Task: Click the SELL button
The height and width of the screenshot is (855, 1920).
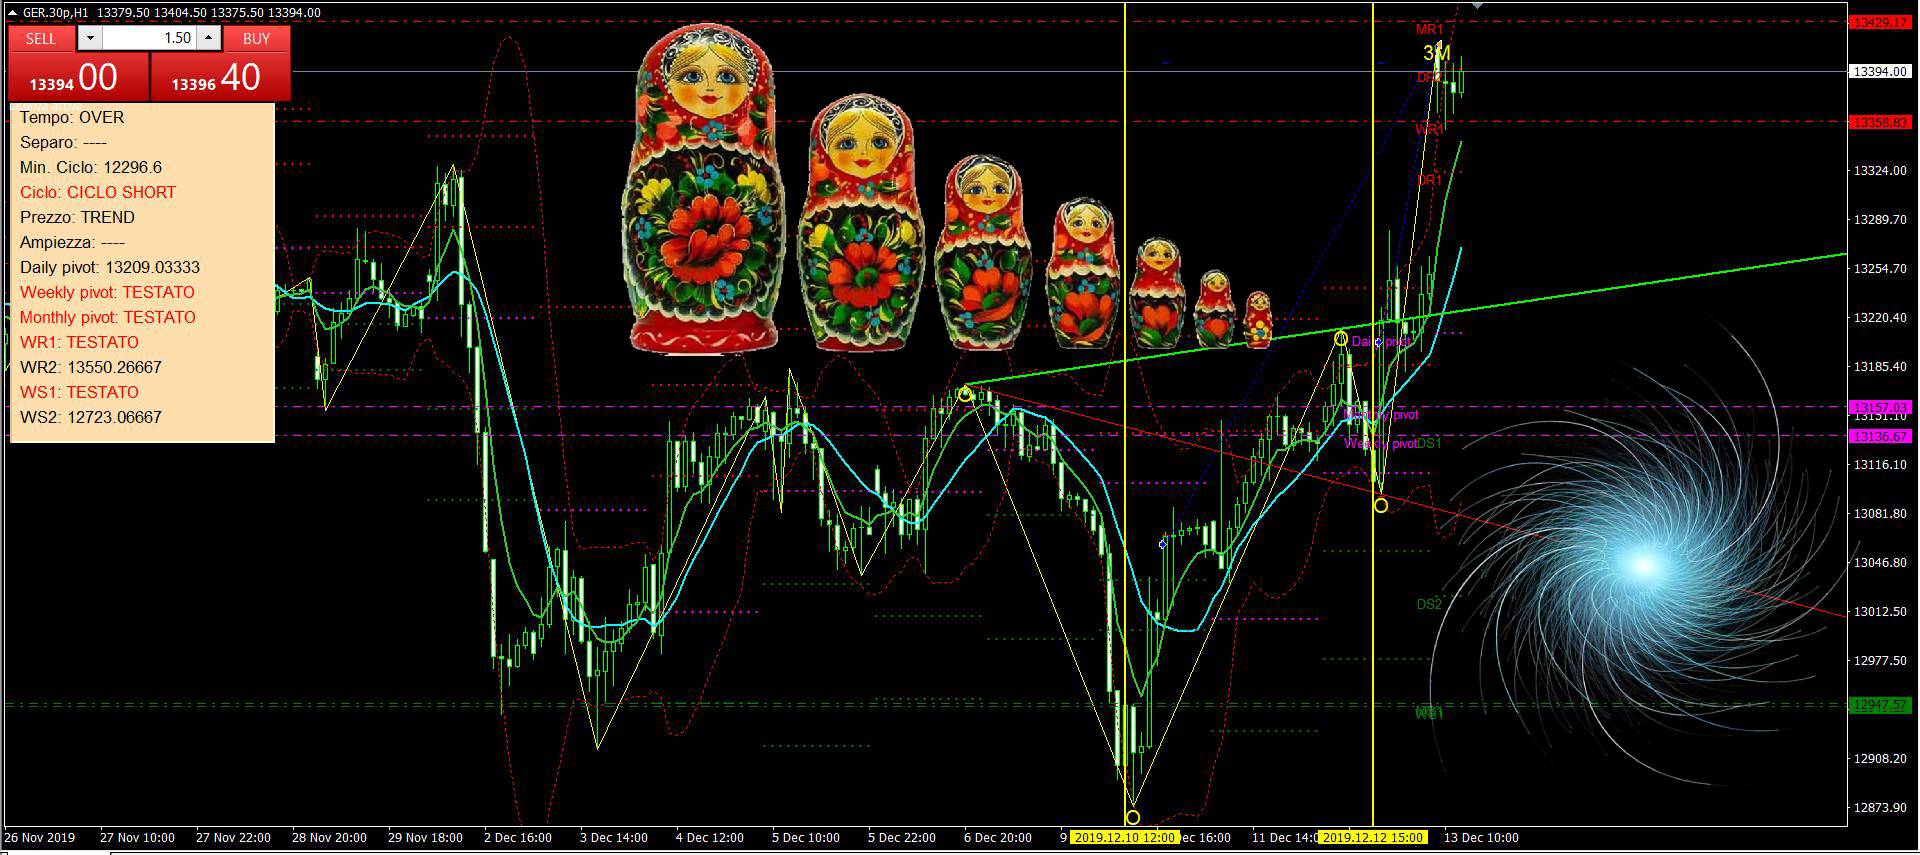Action: [41, 38]
